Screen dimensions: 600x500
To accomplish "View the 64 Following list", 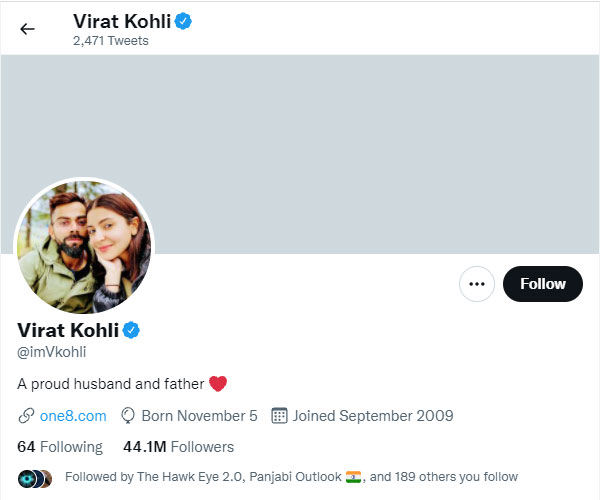I will [x=60, y=446].
